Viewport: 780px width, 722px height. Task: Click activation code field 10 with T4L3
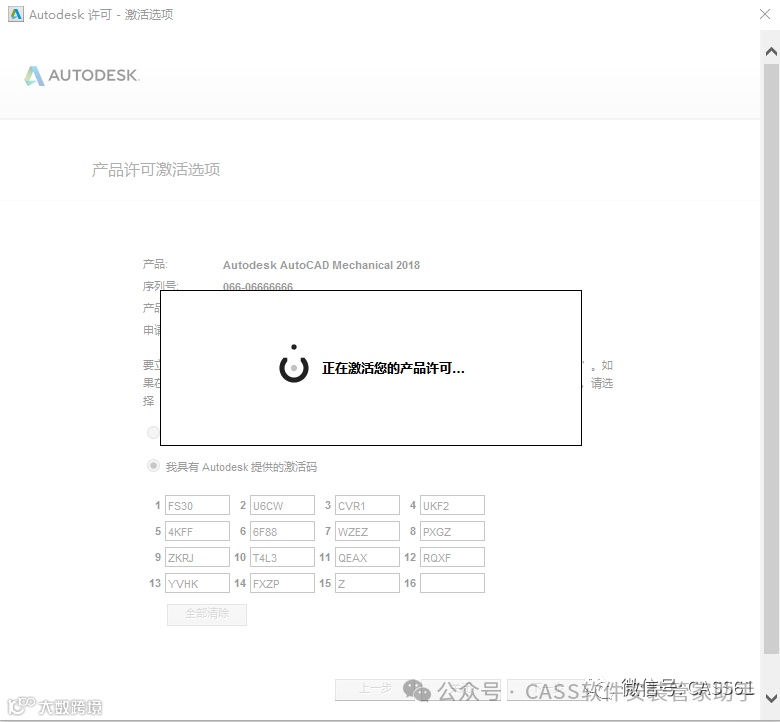(x=282, y=557)
